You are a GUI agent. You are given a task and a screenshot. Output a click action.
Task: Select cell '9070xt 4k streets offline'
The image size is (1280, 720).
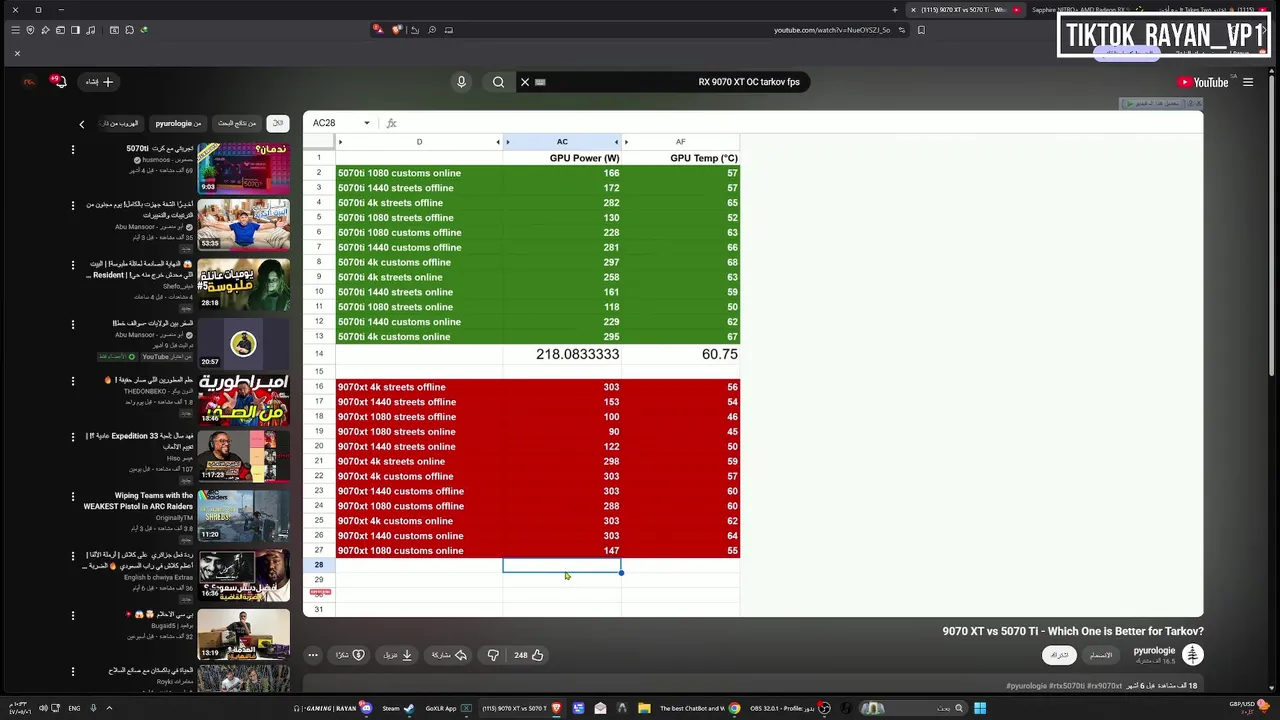pos(419,387)
